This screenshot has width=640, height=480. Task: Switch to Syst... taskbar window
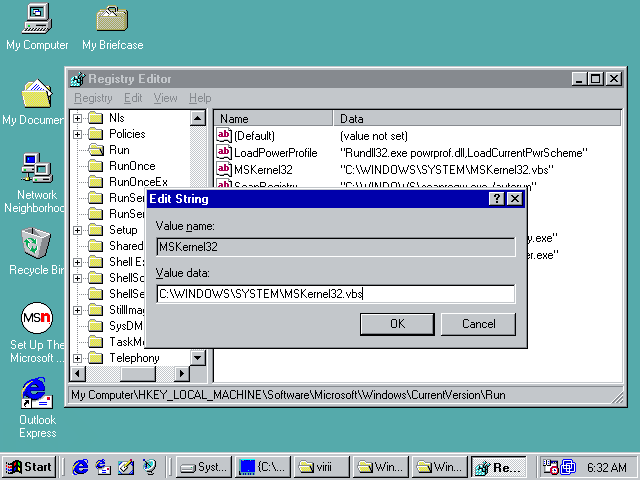tap(204, 467)
